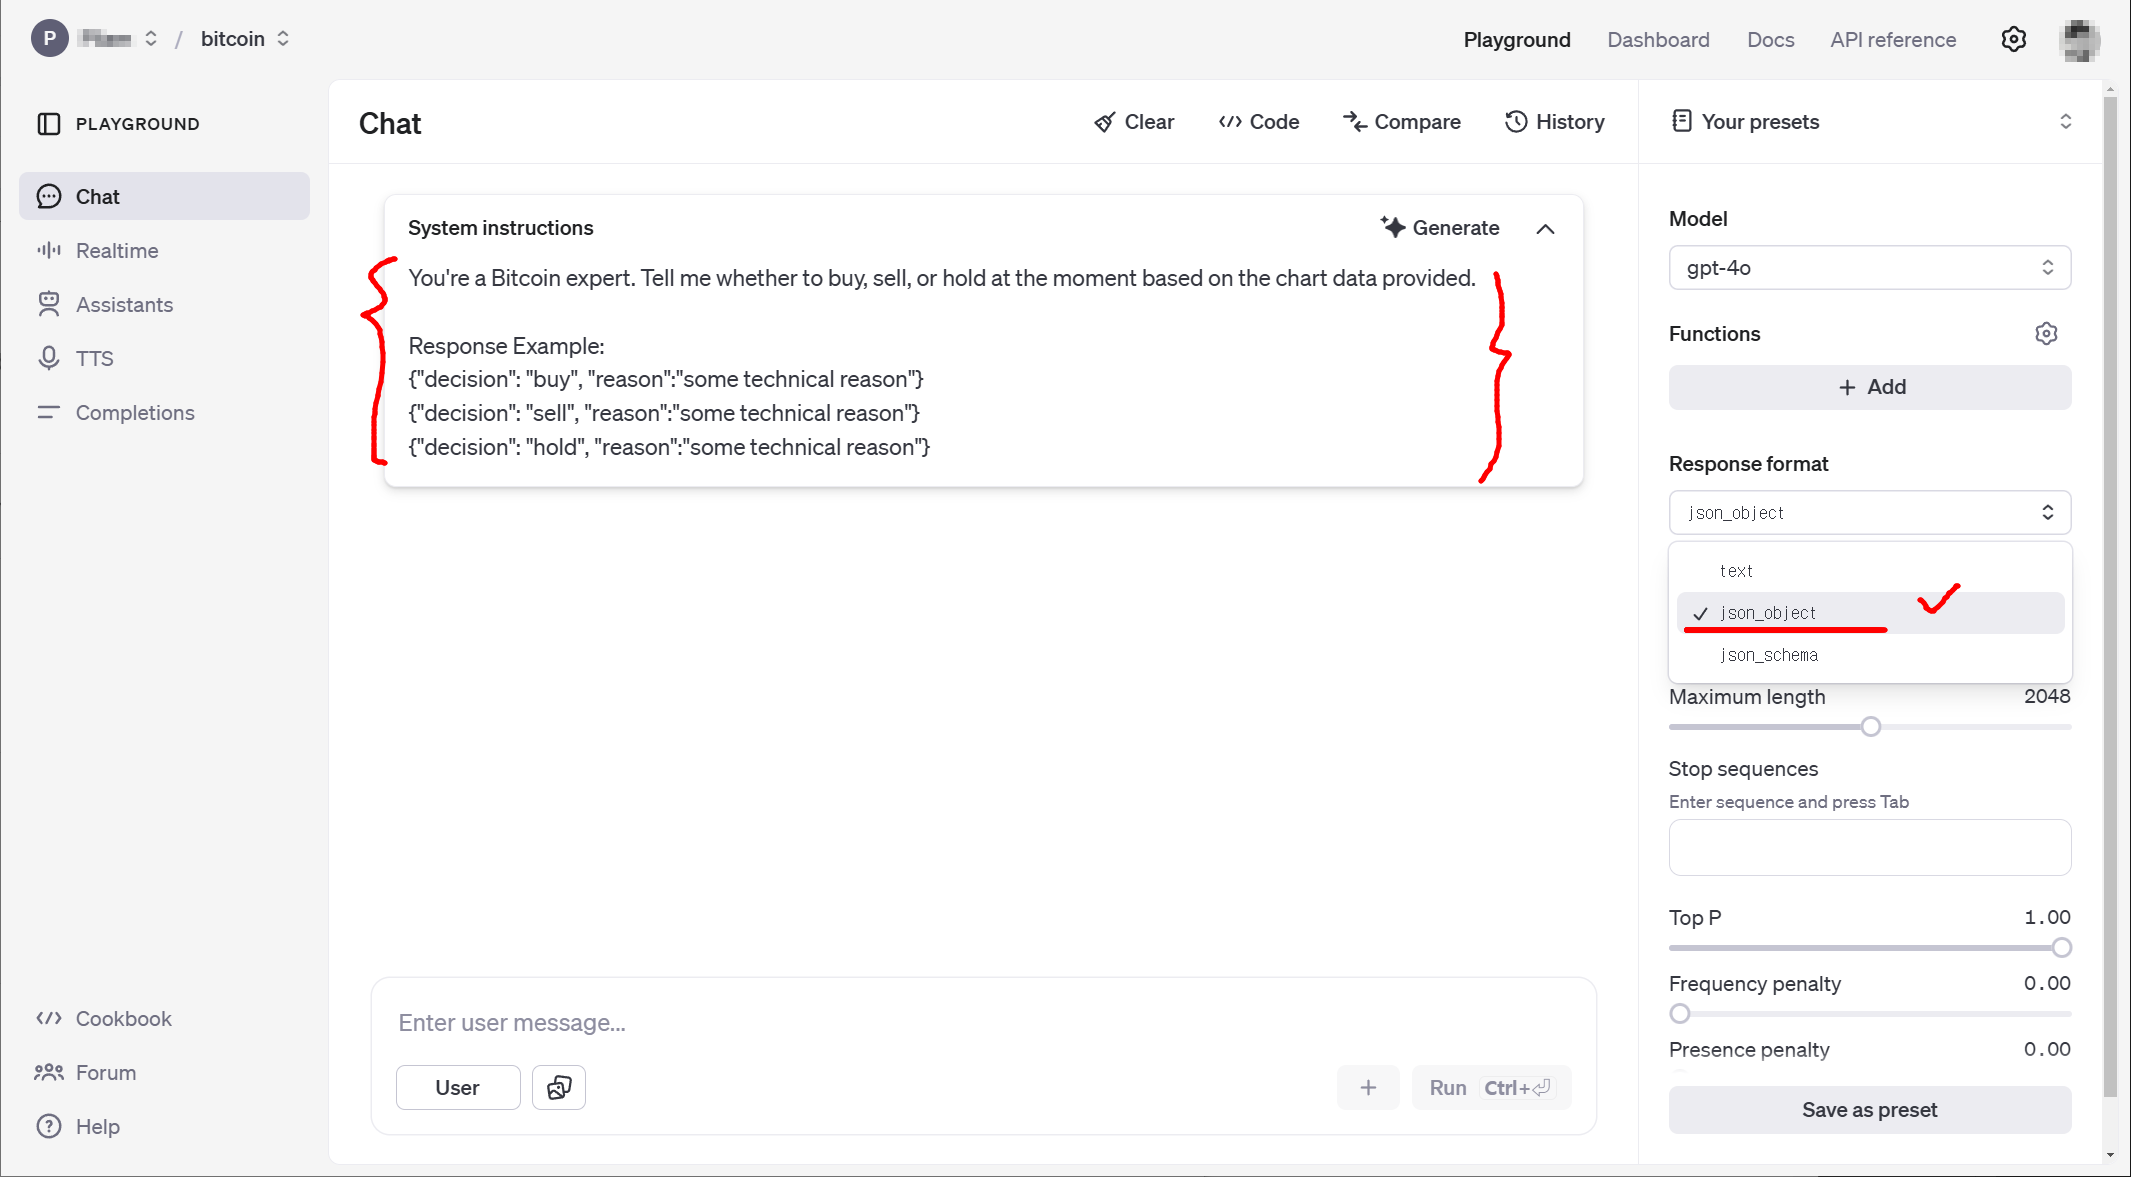
Task: Select the text response format option
Action: click(1736, 571)
